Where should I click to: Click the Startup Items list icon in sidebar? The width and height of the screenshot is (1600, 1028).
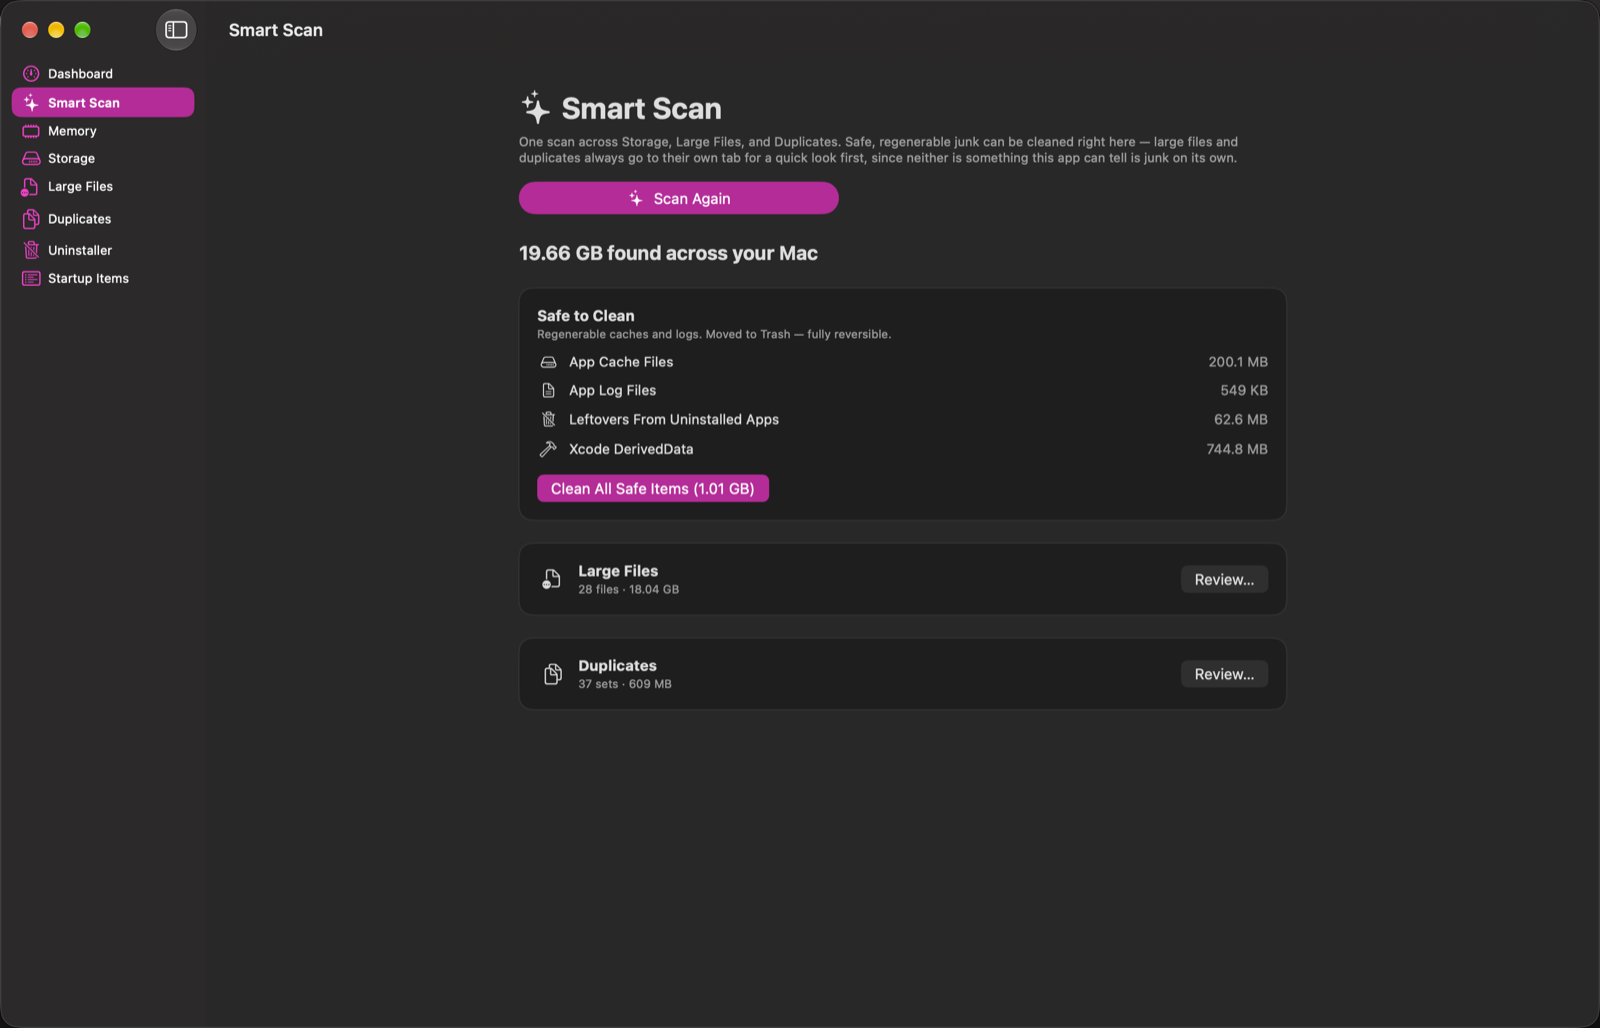[31, 279]
